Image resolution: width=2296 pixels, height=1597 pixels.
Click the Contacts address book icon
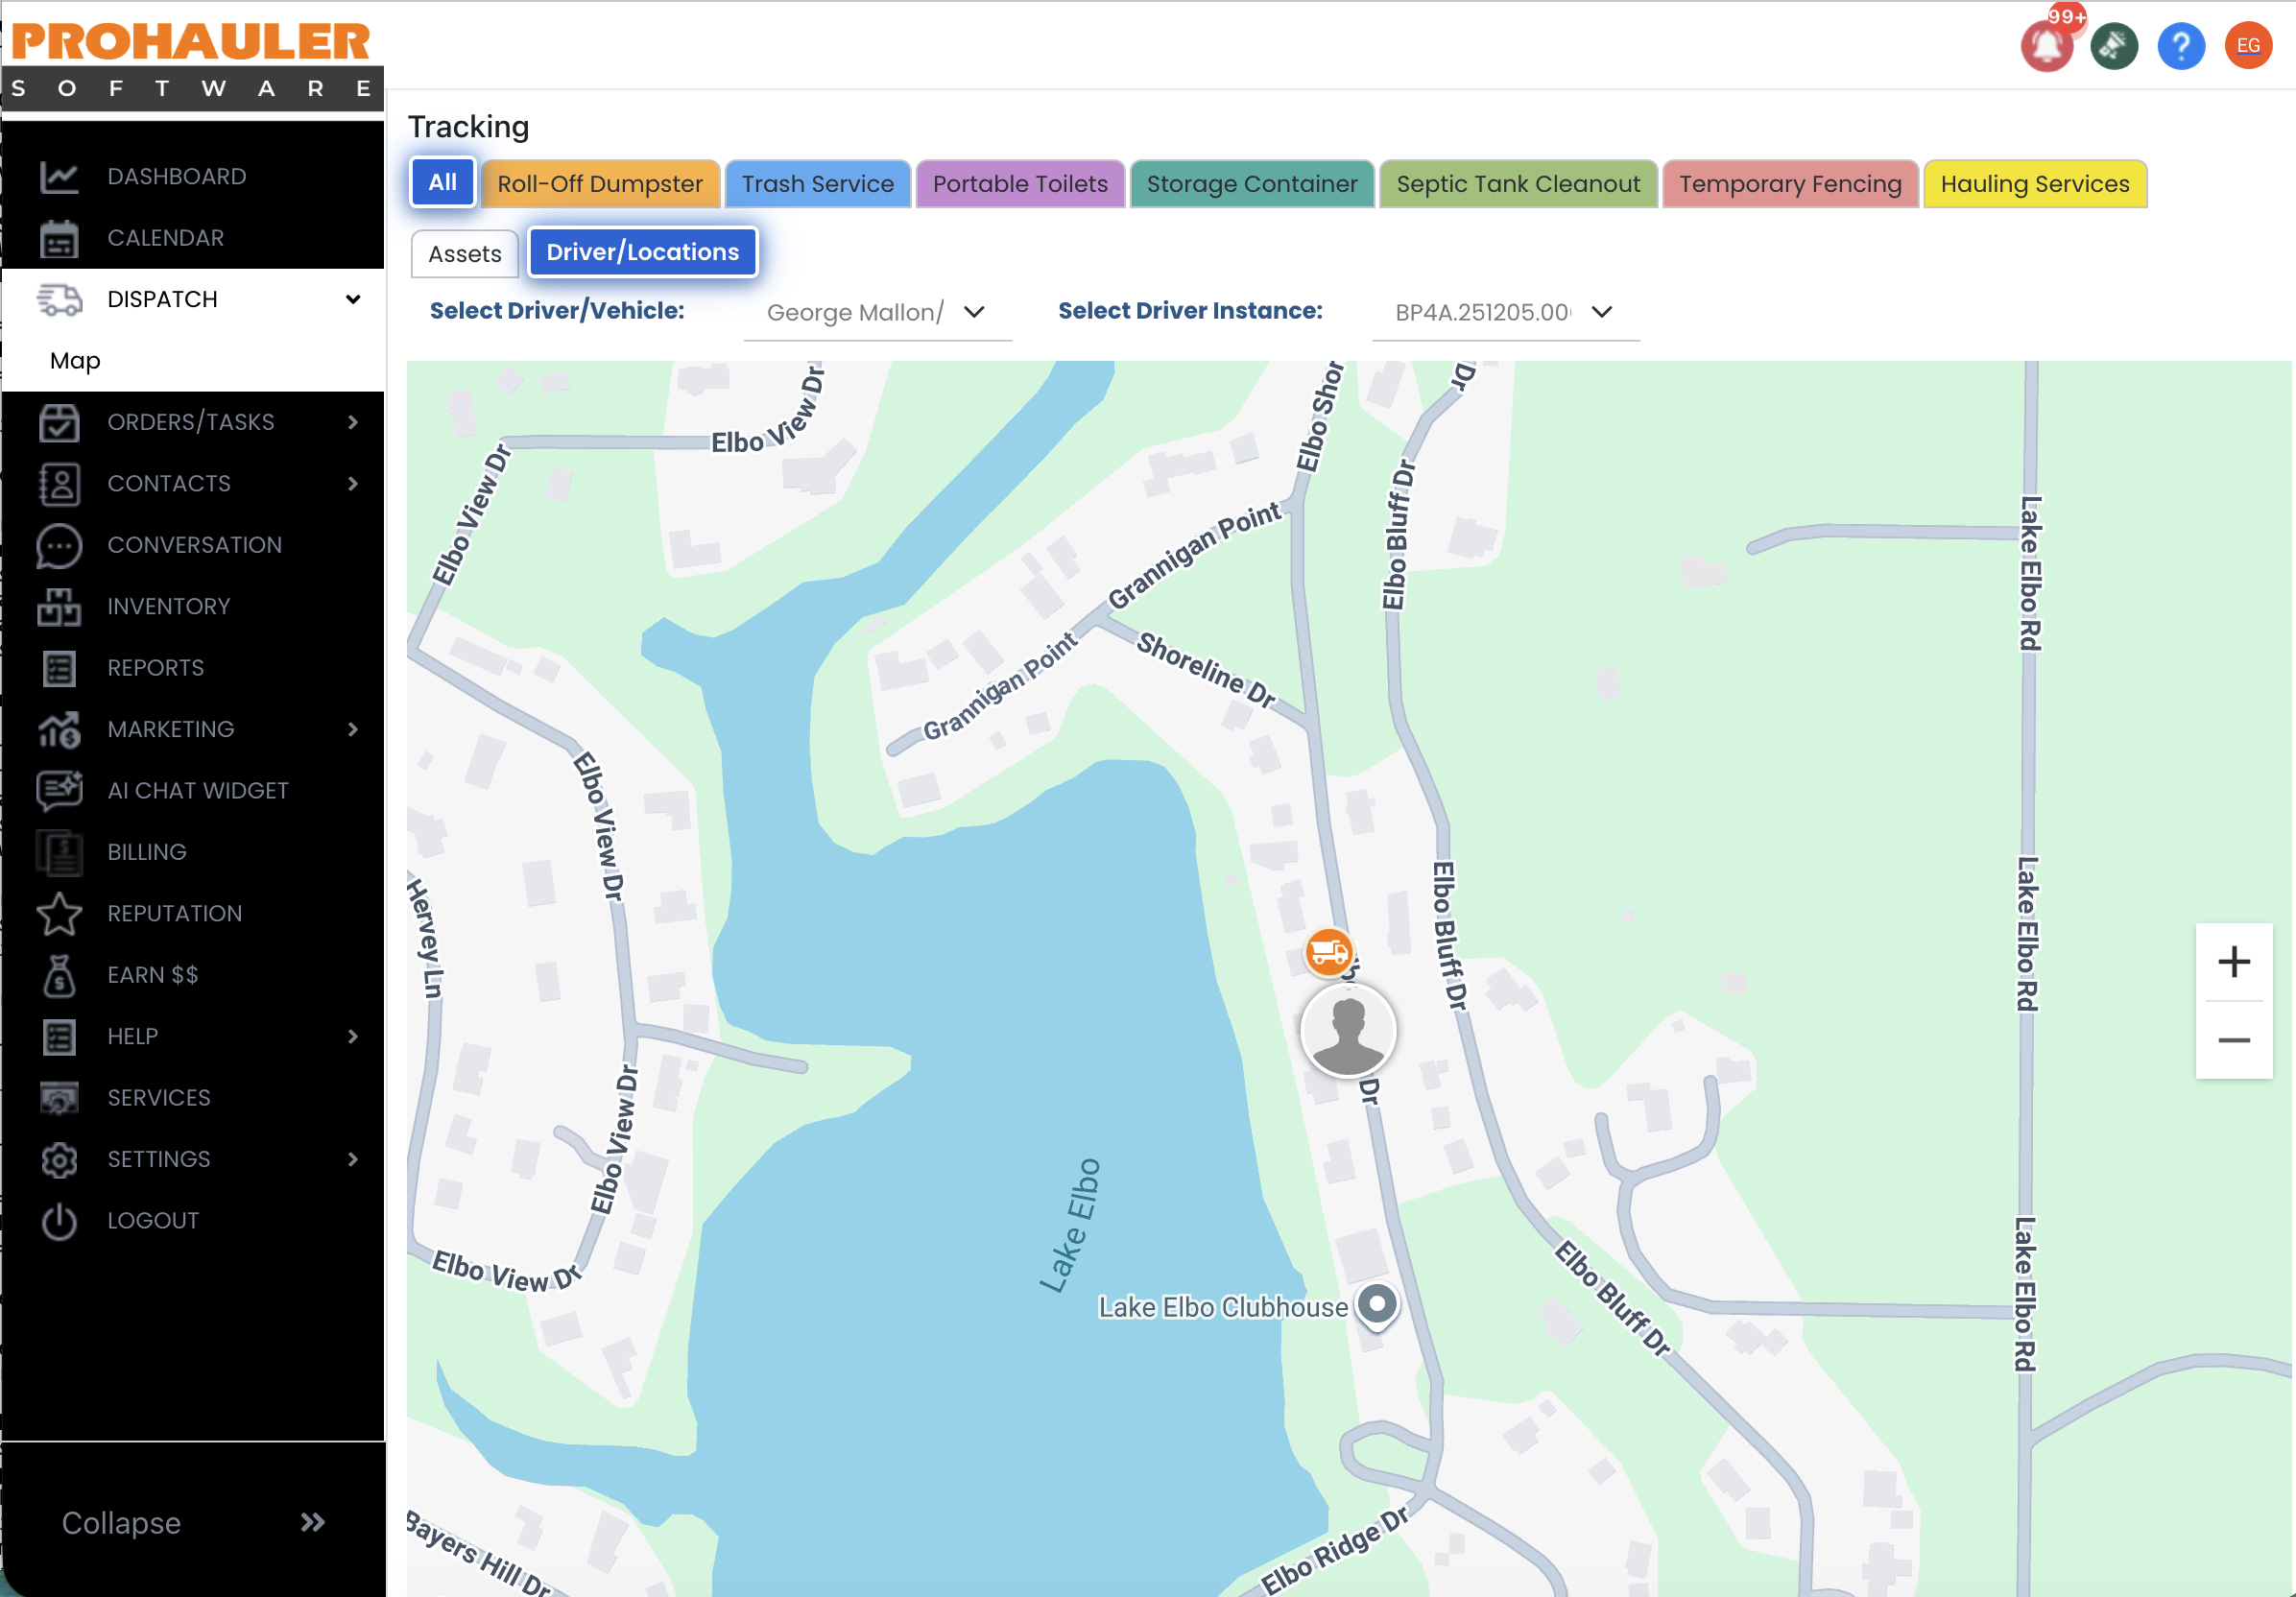click(x=59, y=484)
